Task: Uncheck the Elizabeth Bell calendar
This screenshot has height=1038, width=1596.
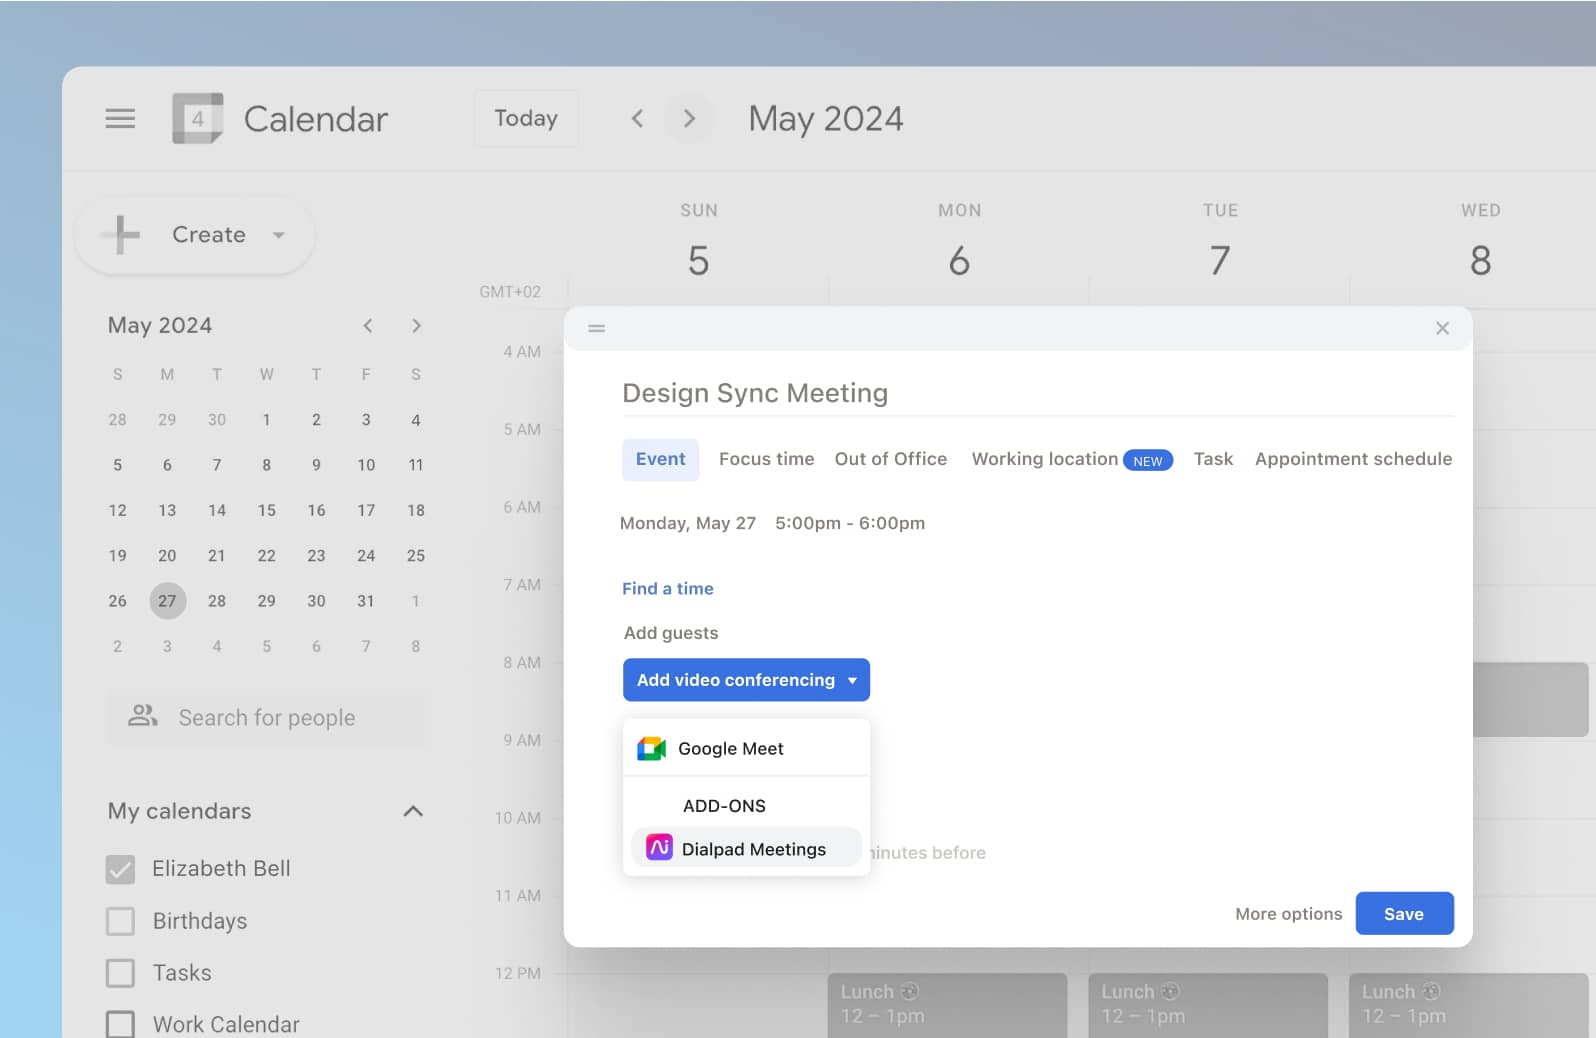Action: pyautogui.click(x=120, y=869)
